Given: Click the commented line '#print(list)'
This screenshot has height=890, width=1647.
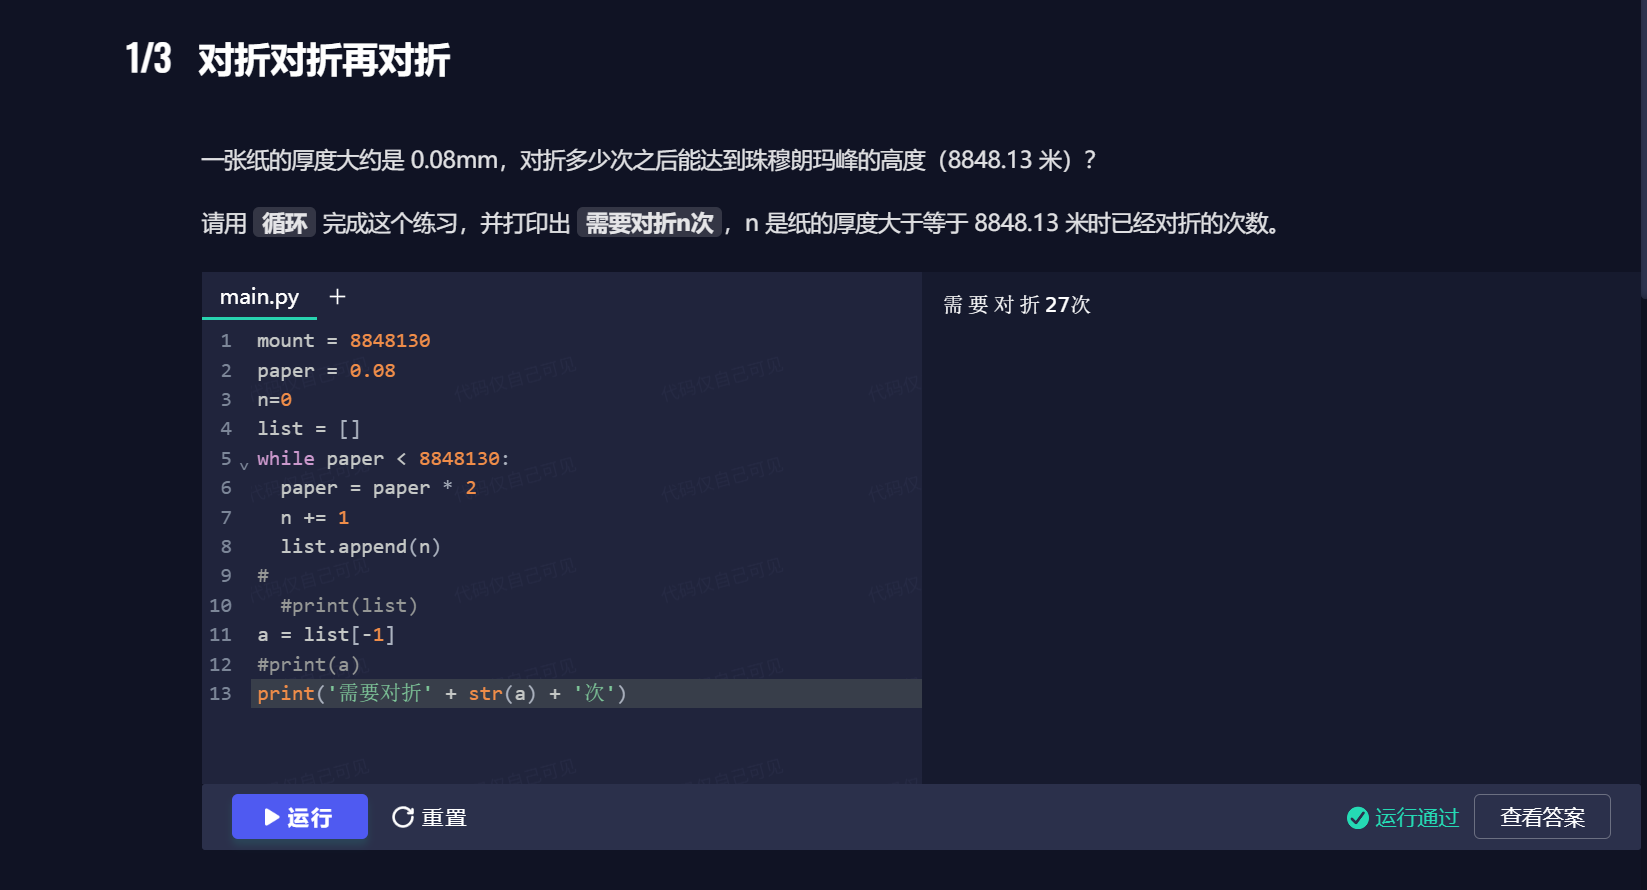Looking at the screenshot, I should coord(348,606).
